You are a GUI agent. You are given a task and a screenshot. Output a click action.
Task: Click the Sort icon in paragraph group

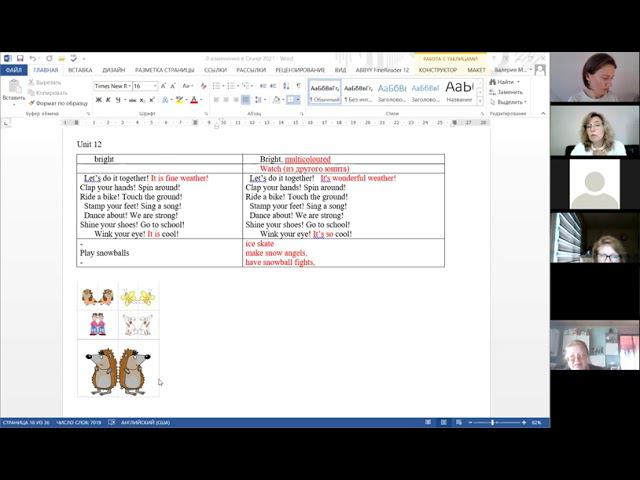pyautogui.click(x=287, y=86)
